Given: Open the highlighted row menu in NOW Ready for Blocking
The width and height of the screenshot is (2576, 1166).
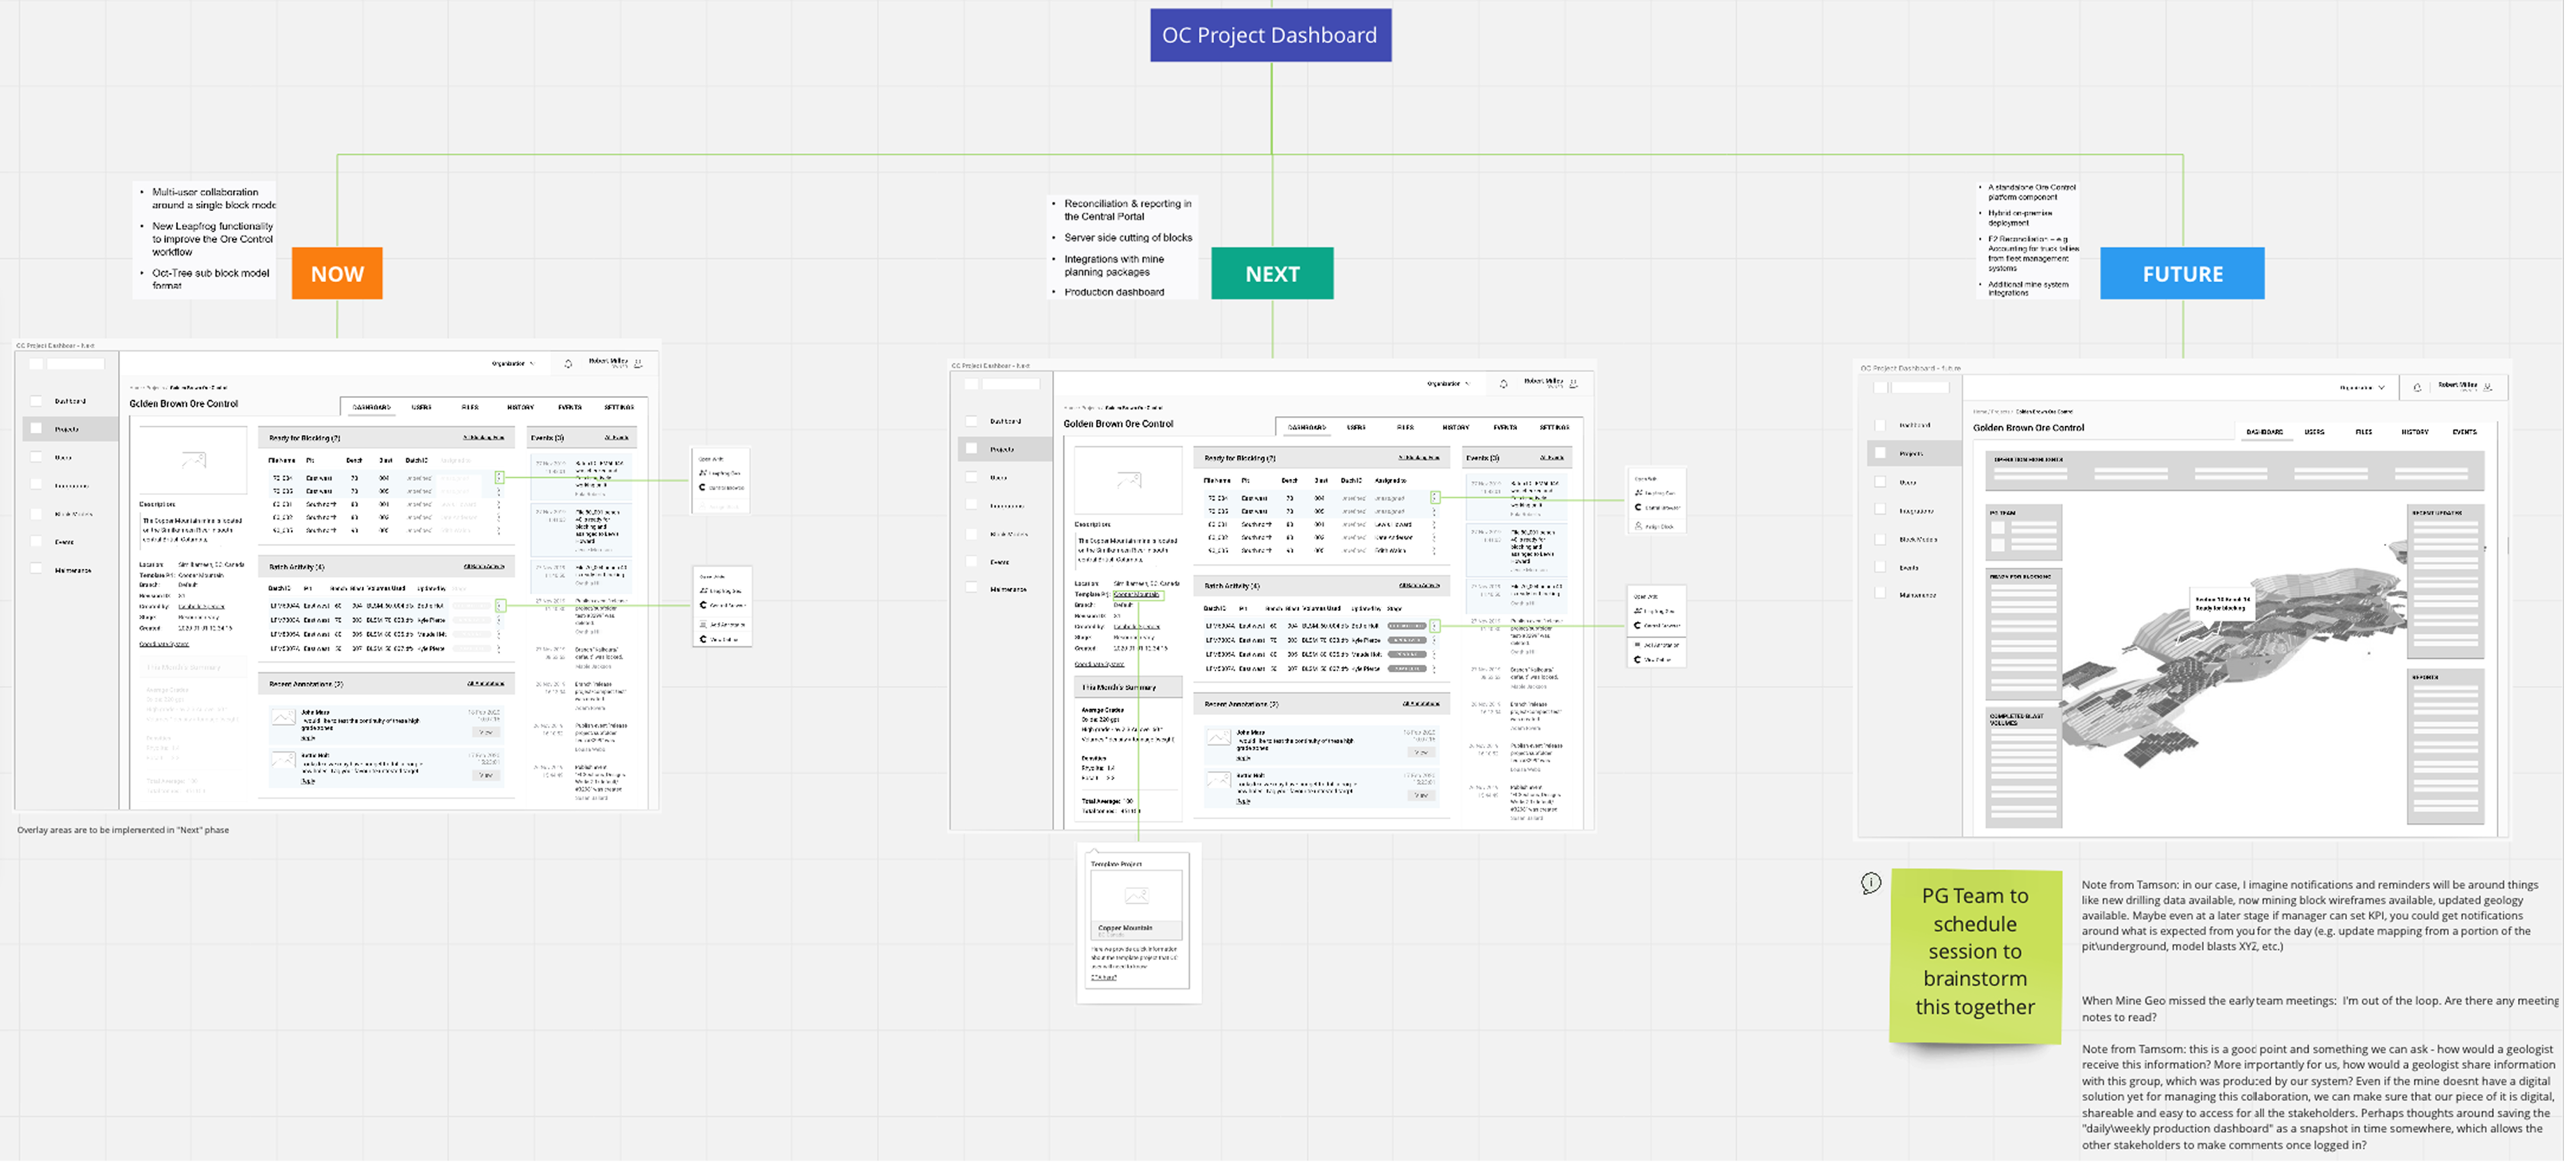Looking at the screenshot, I should [x=501, y=479].
